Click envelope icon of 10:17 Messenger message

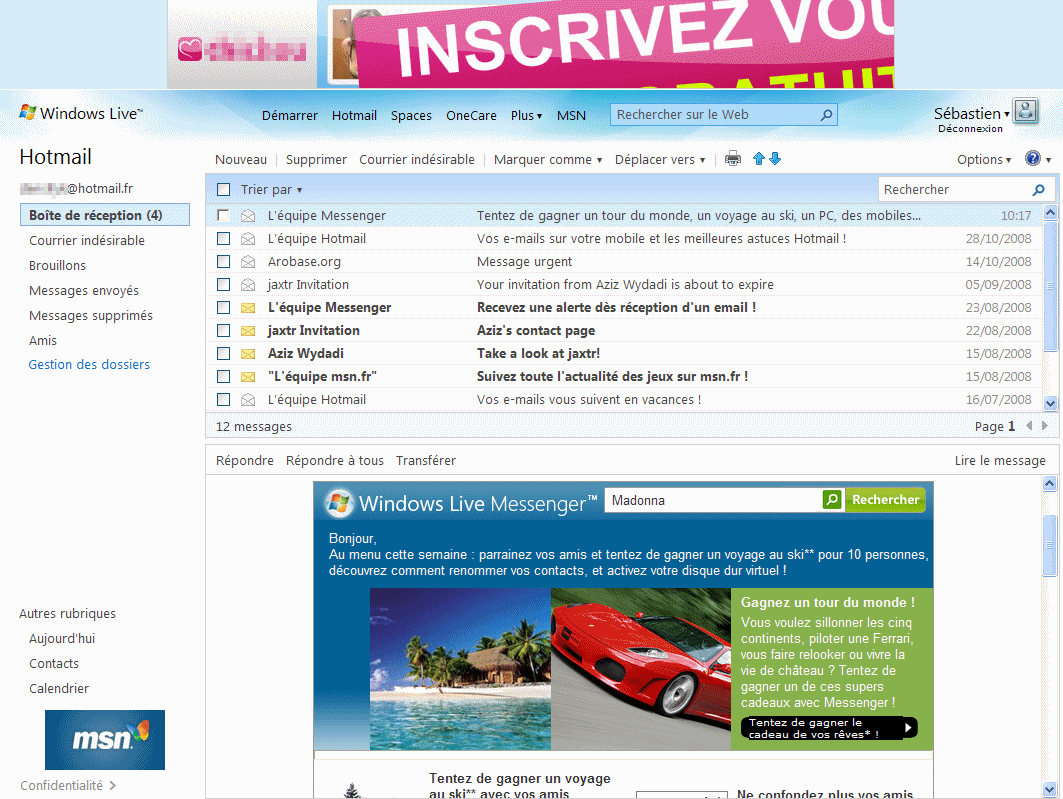point(248,216)
